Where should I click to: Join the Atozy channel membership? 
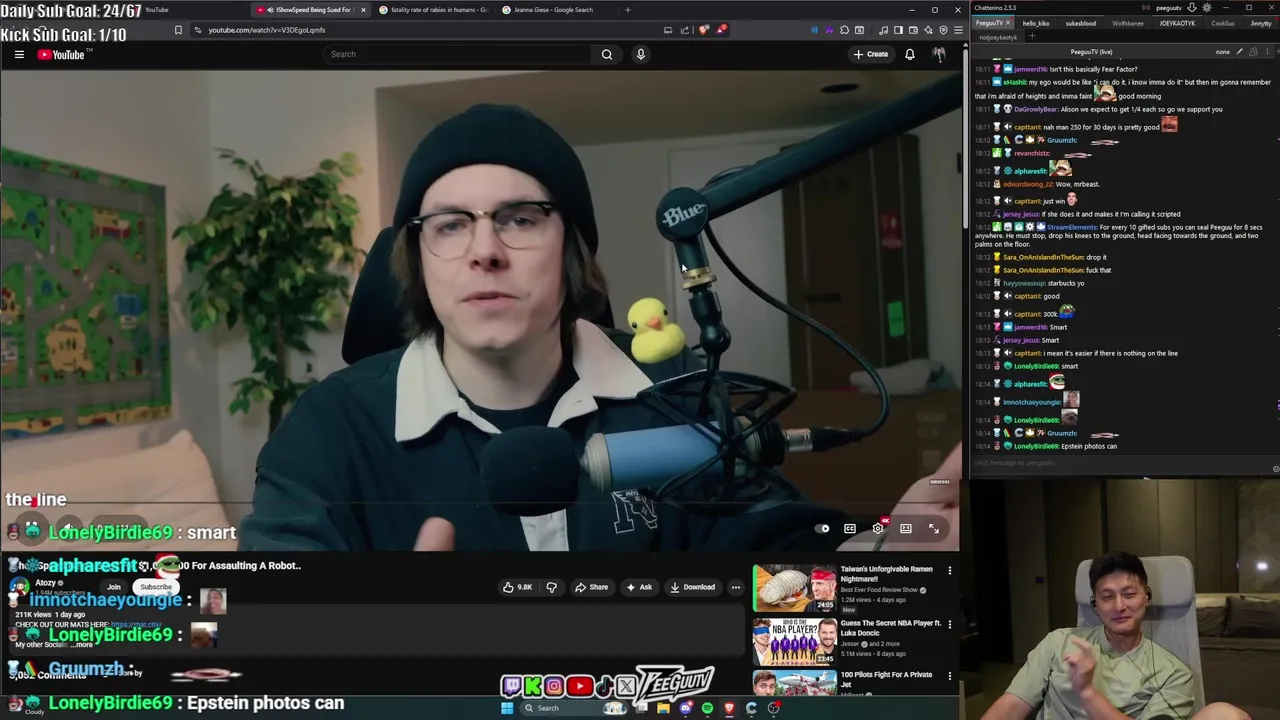pyautogui.click(x=114, y=587)
